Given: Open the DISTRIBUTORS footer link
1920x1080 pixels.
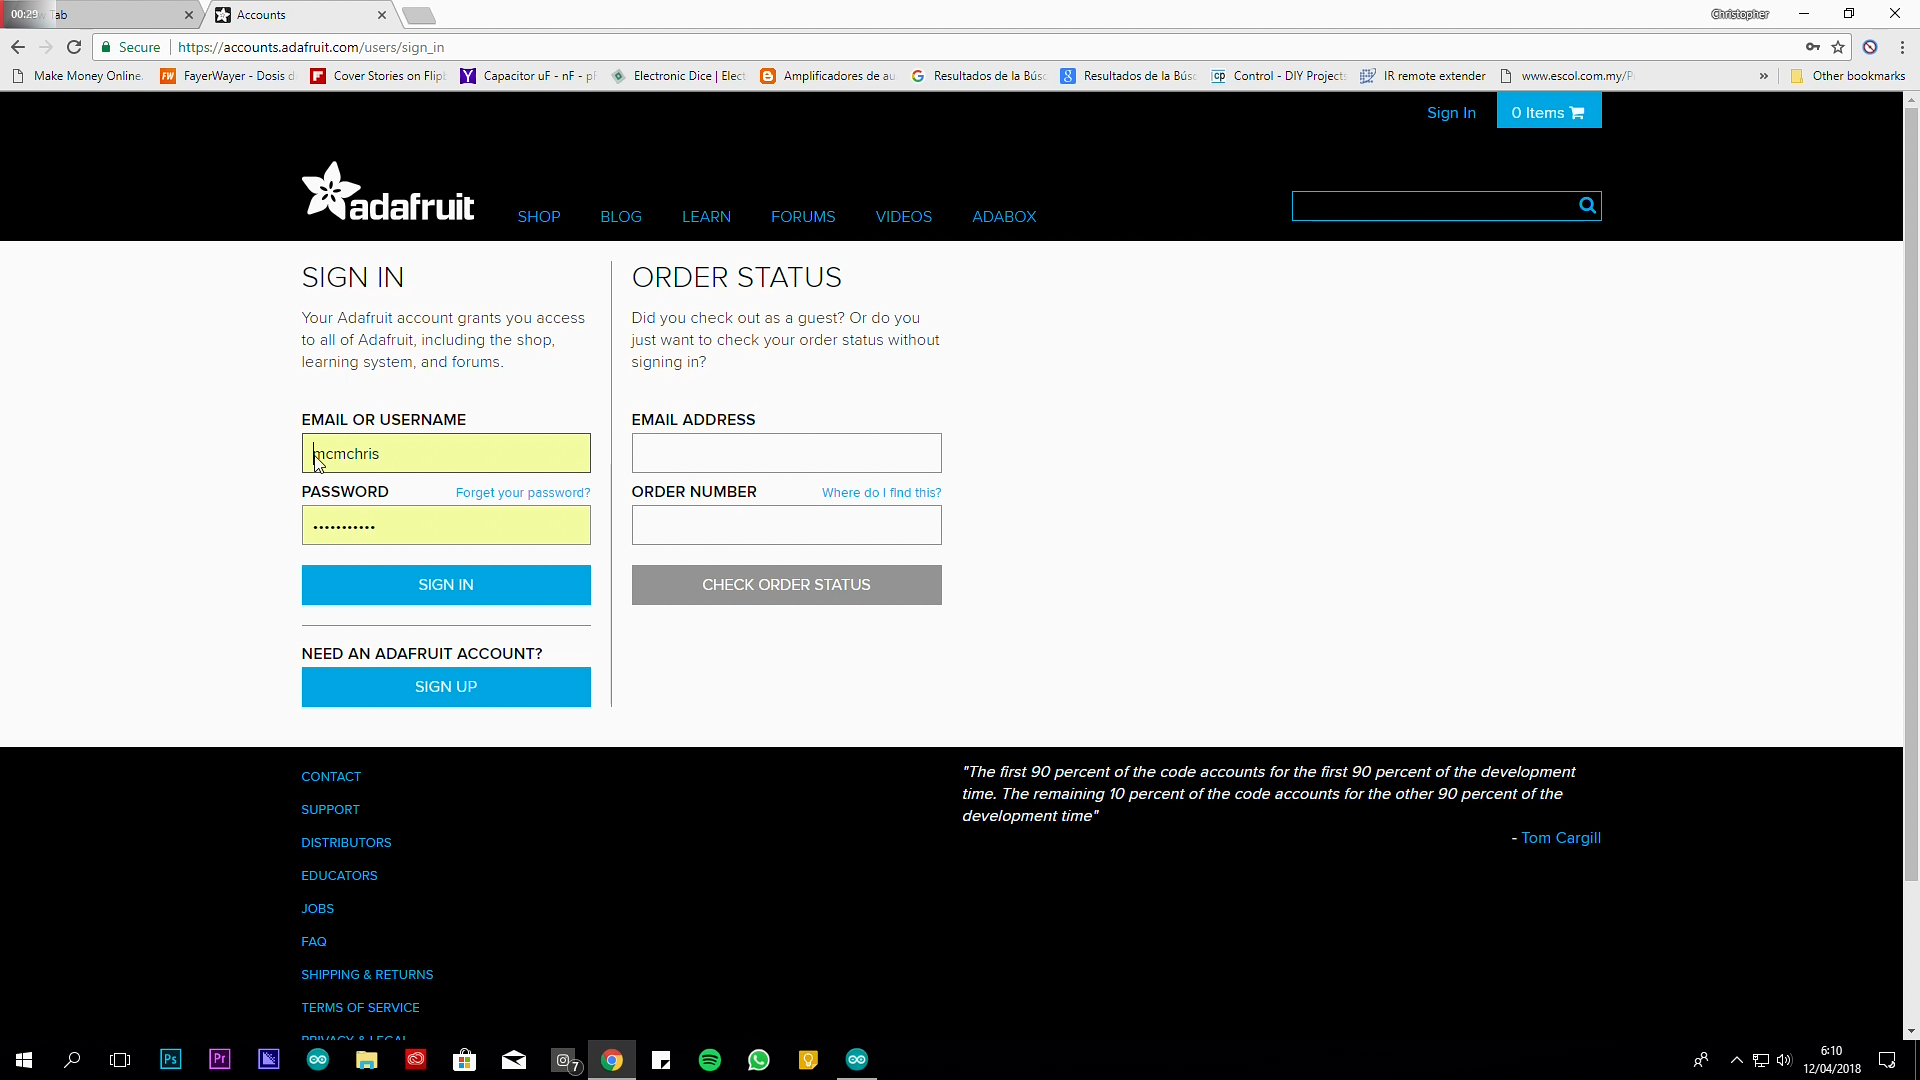Looking at the screenshot, I should click(346, 843).
